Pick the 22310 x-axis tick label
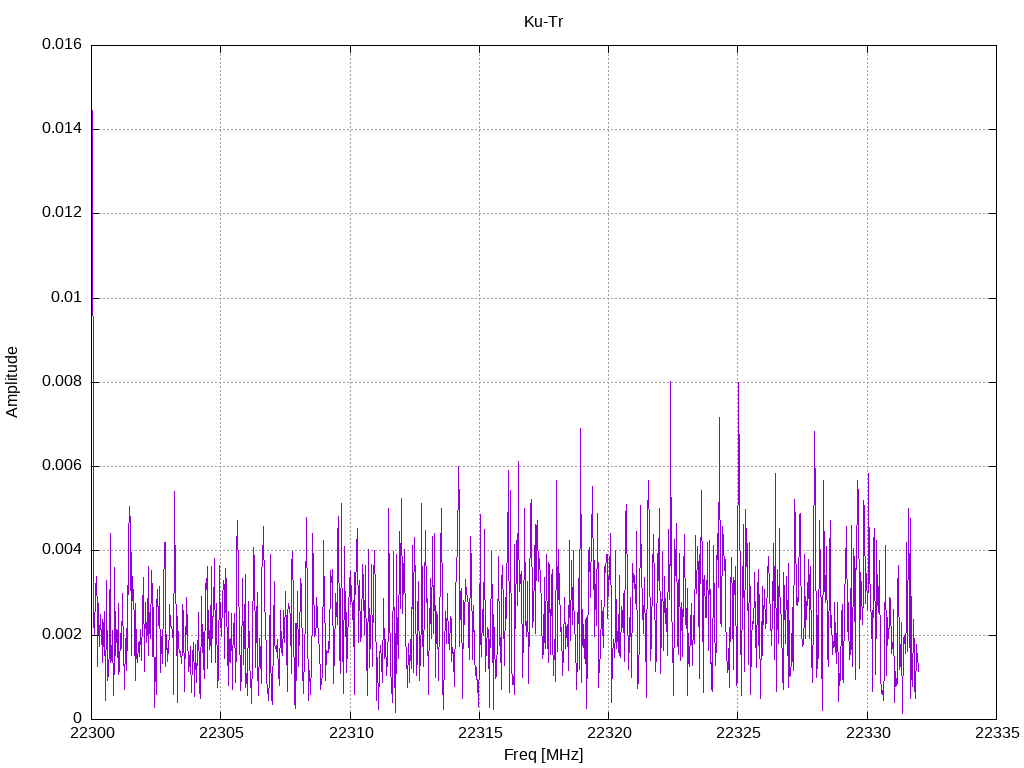Screen dimensions: 1024x768 350,735
